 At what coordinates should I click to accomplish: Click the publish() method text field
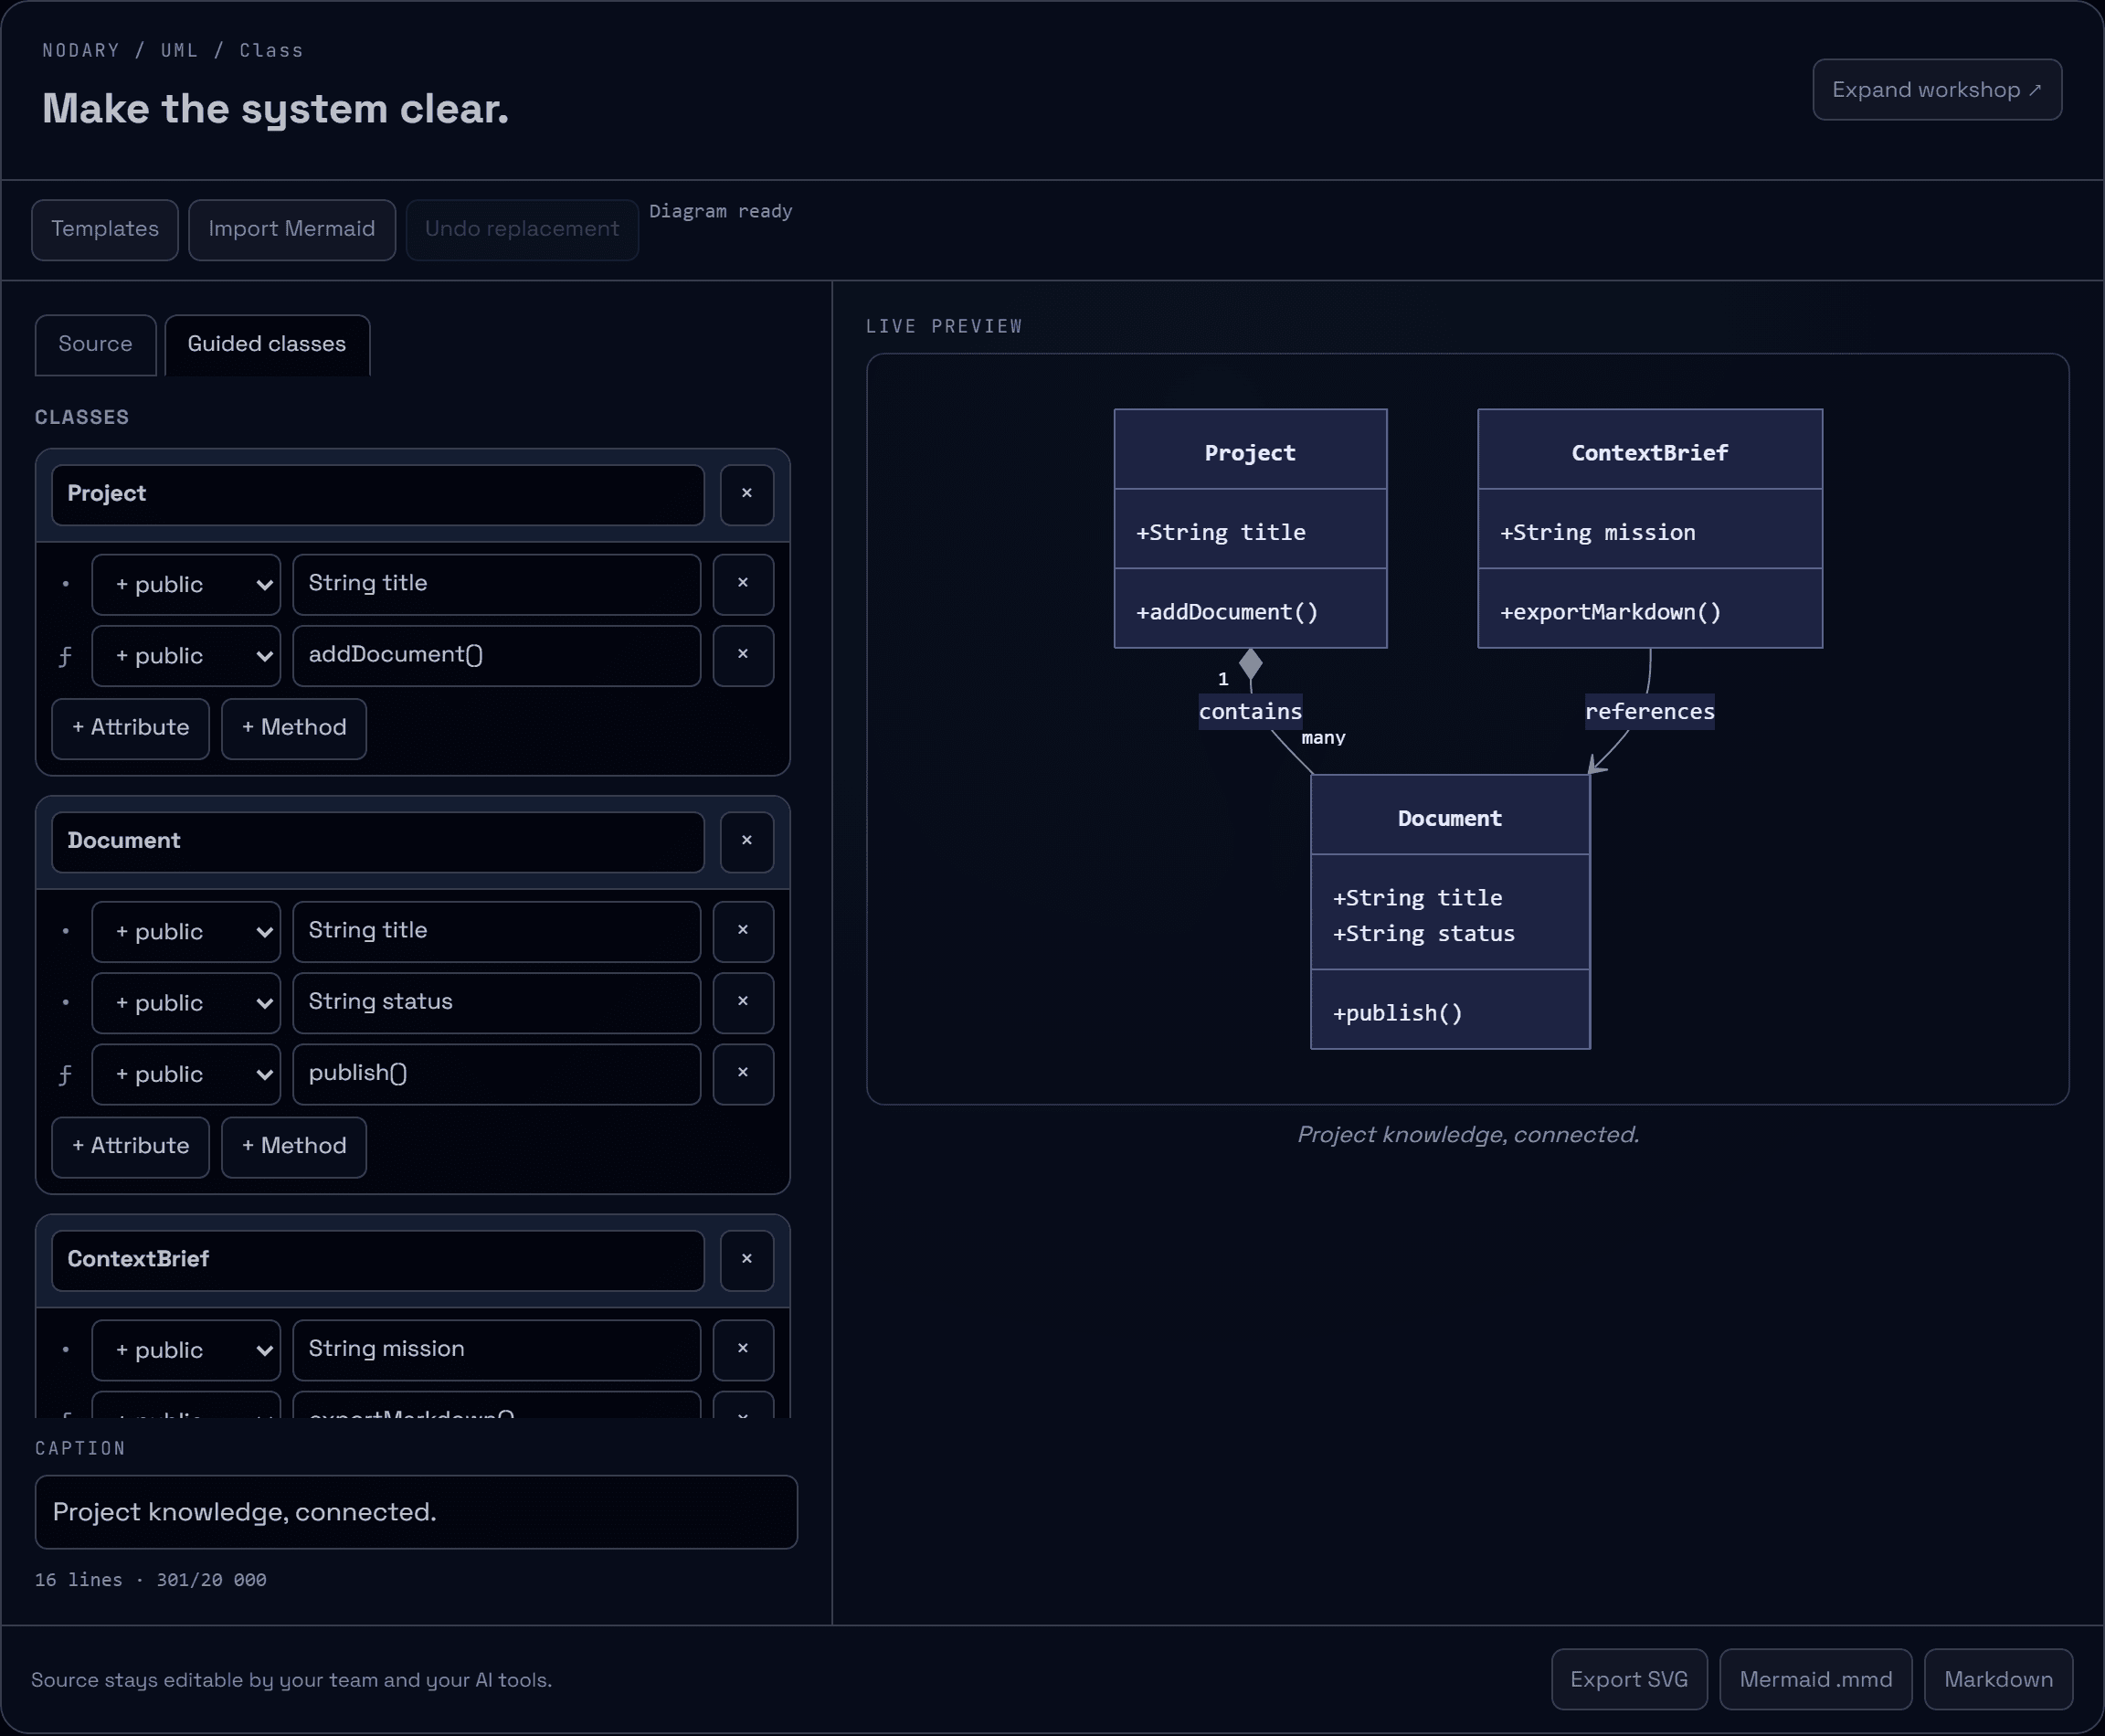pos(497,1074)
